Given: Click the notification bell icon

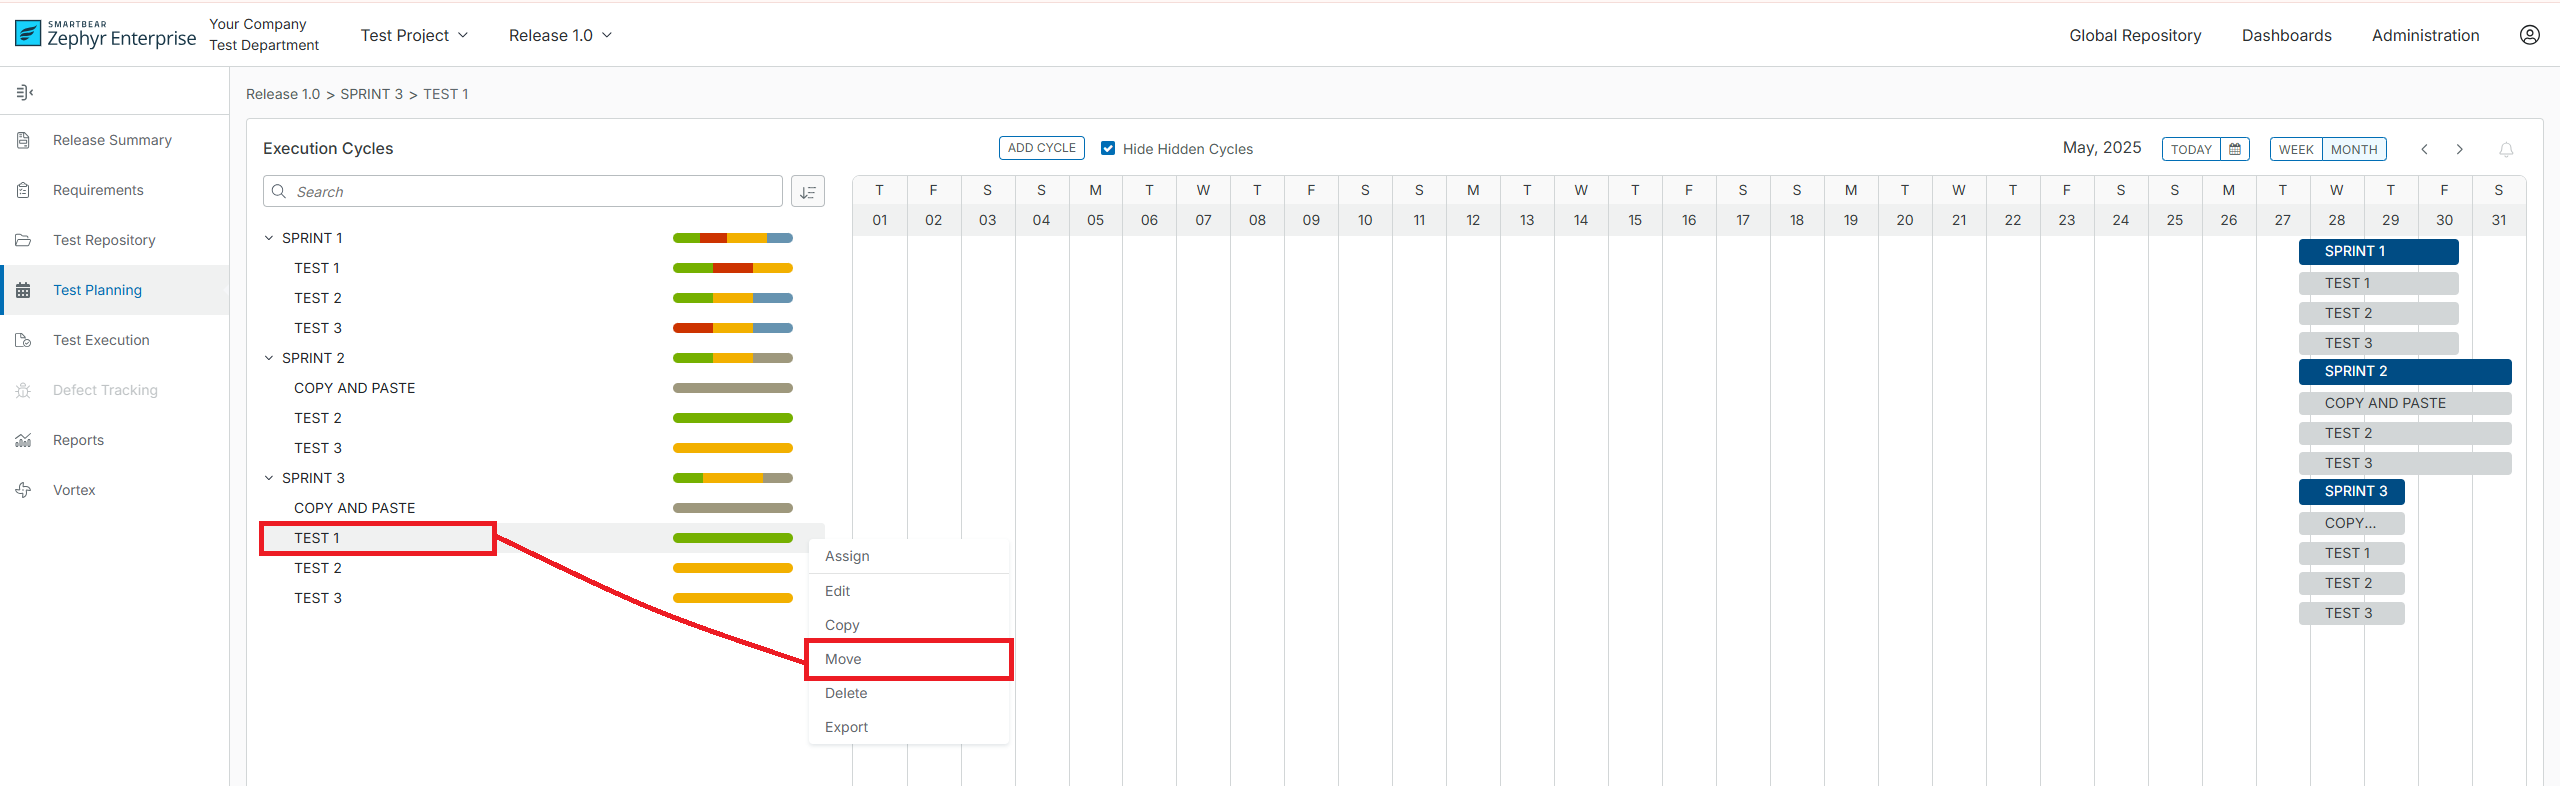Looking at the screenshot, I should tap(2506, 149).
